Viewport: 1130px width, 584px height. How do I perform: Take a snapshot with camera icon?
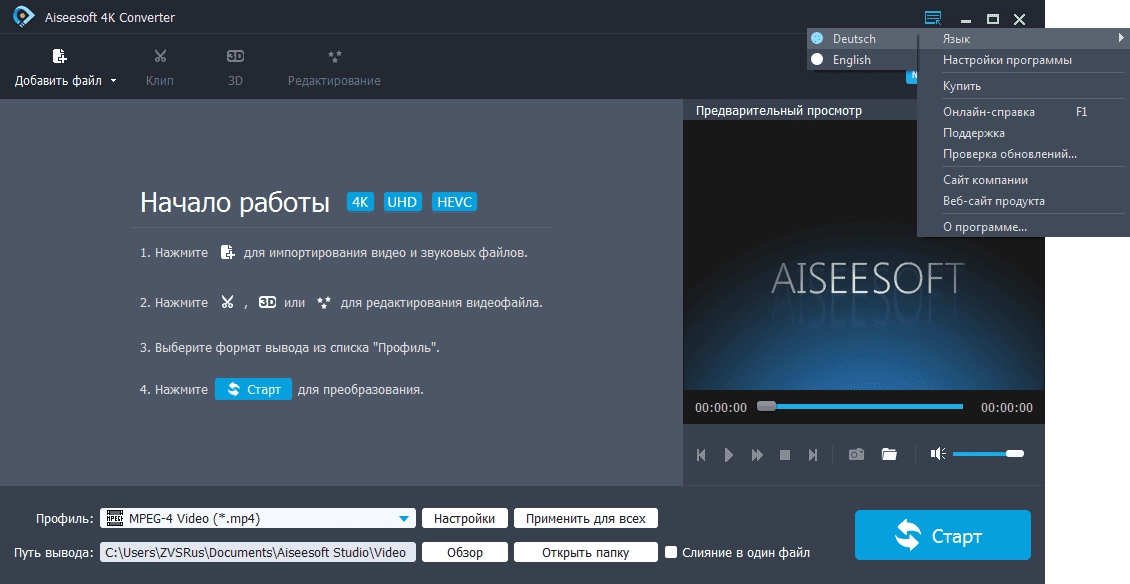pyautogui.click(x=856, y=454)
